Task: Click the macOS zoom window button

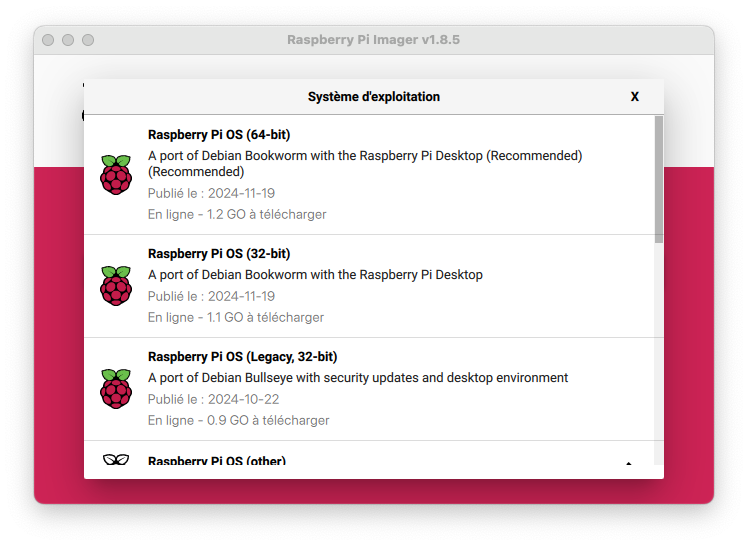Action: point(88,40)
